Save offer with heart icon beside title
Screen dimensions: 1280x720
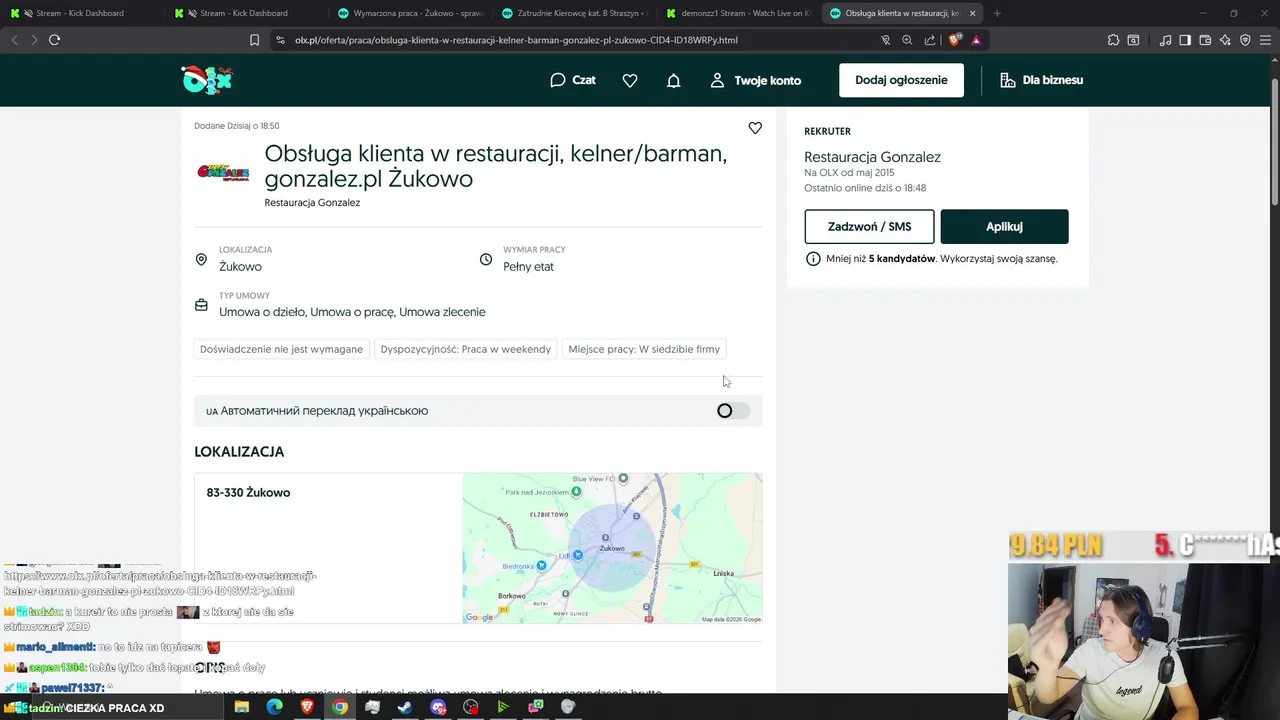tap(755, 128)
